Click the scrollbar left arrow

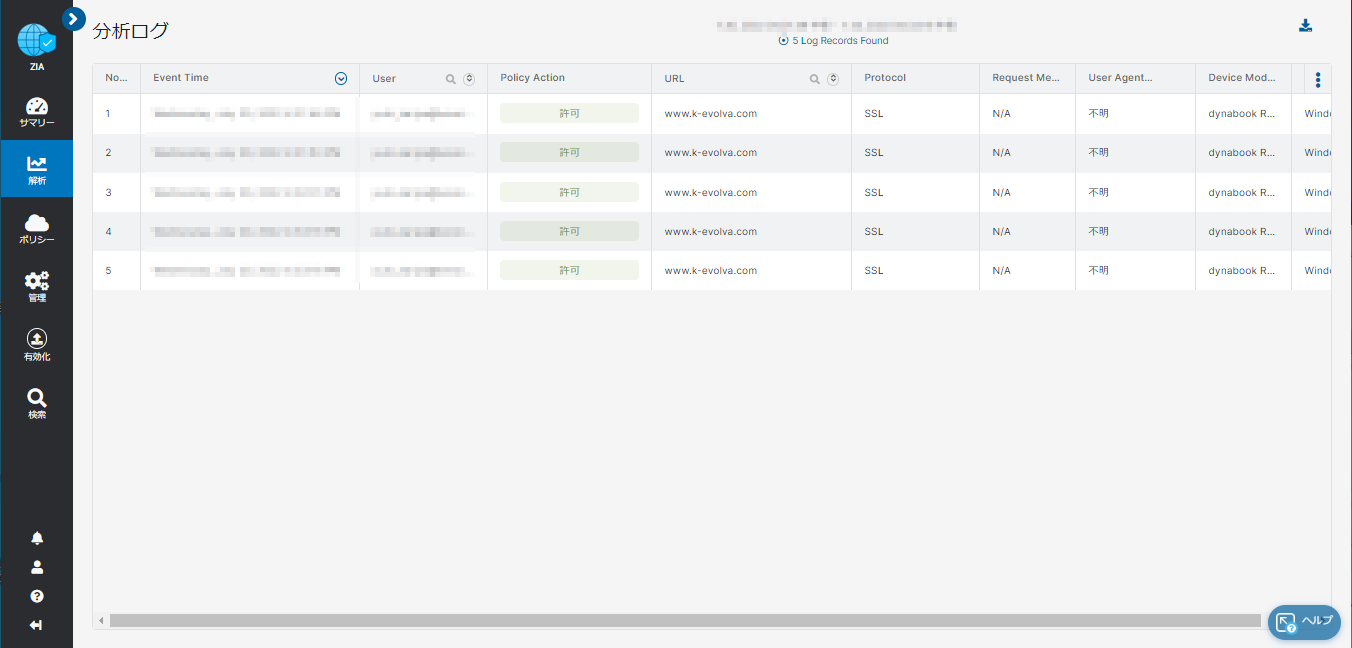pos(100,621)
